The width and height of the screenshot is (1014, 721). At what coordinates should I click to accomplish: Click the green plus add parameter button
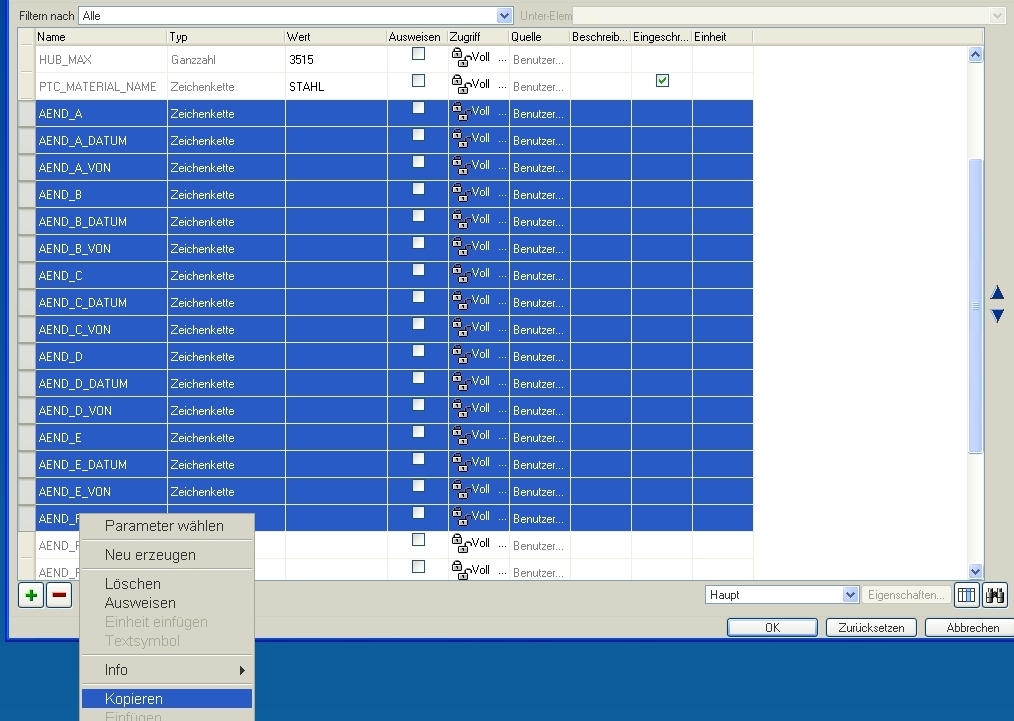tap(31, 596)
